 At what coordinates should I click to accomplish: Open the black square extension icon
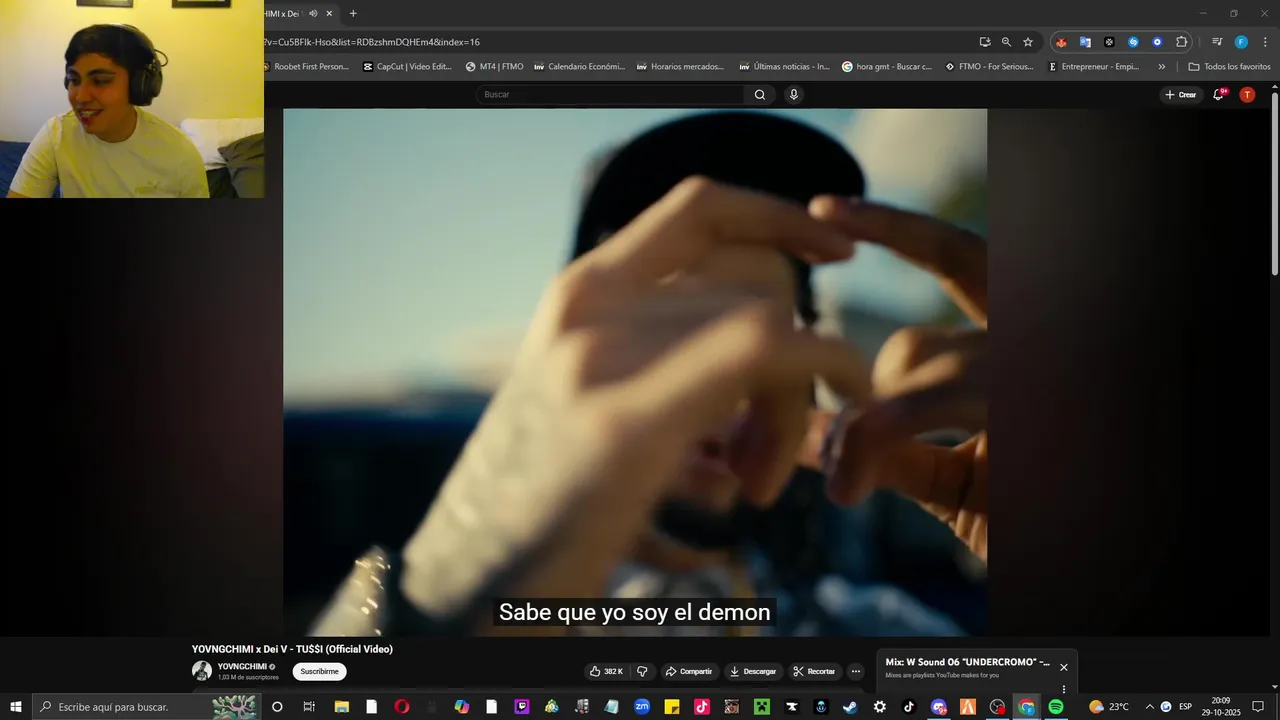click(1109, 42)
